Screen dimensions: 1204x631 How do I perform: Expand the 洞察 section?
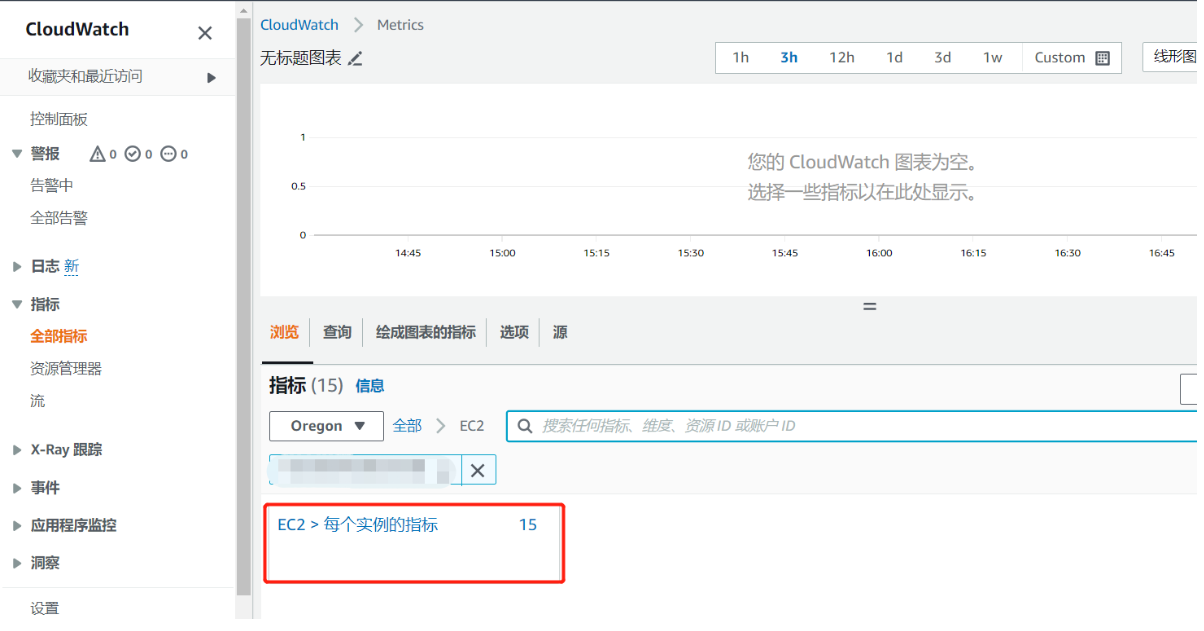tap(17, 563)
